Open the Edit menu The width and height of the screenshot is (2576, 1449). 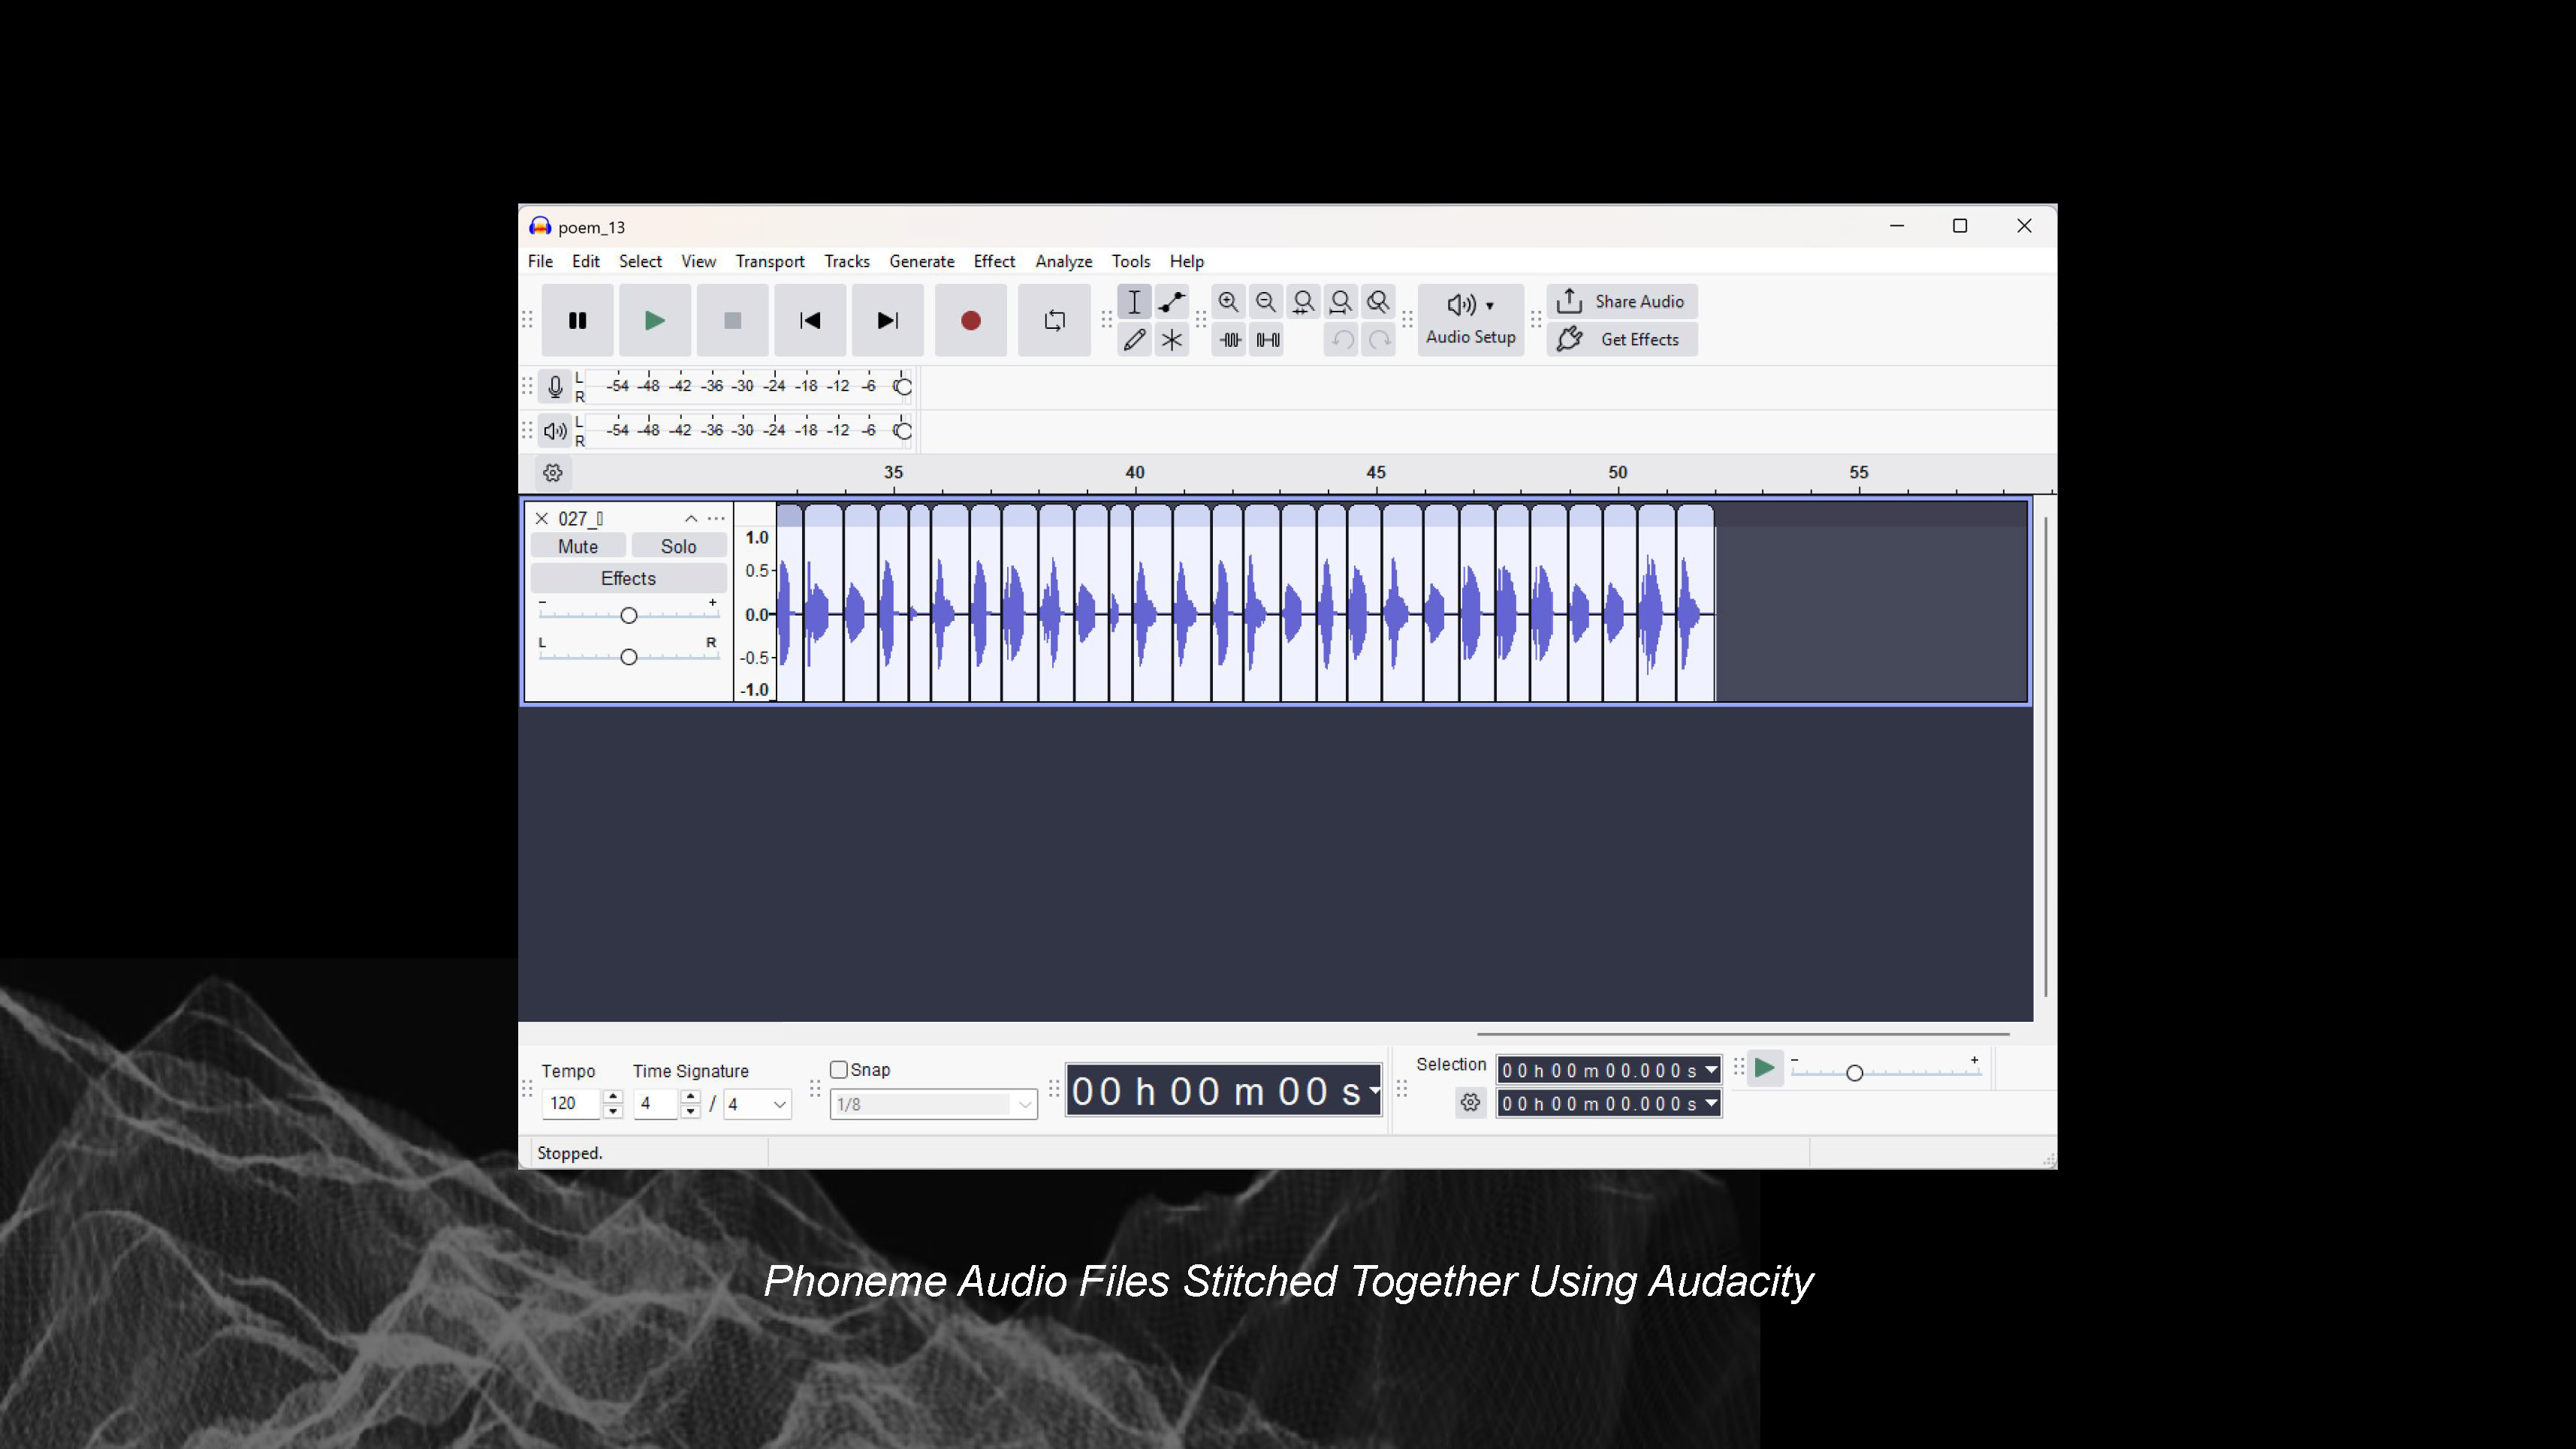tap(585, 261)
